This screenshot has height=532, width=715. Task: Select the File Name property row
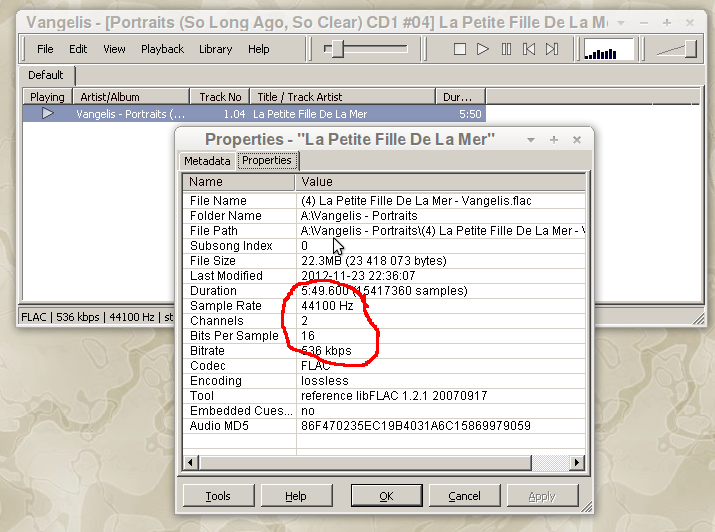(x=384, y=201)
